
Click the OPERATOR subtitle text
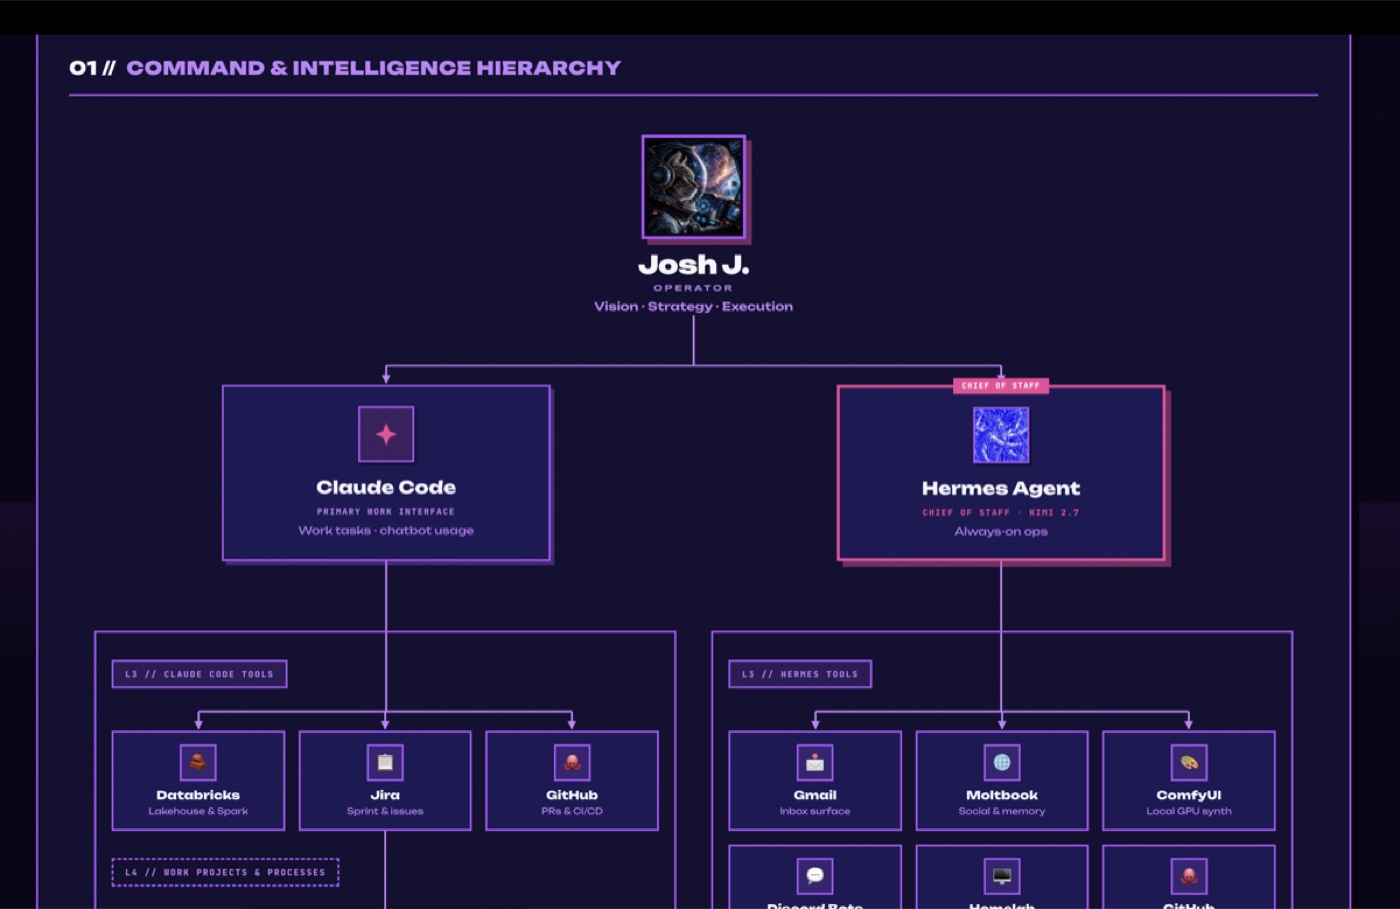693,288
